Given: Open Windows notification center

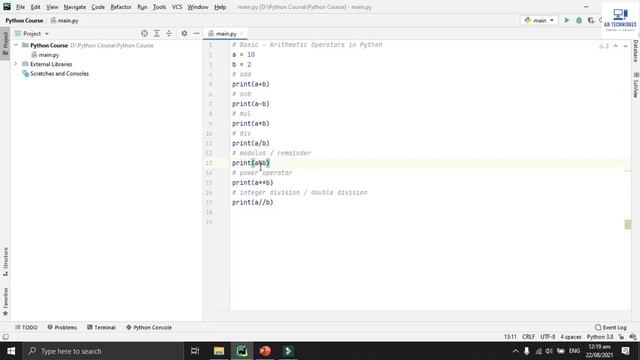Looking at the screenshot, I should pos(625,351).
